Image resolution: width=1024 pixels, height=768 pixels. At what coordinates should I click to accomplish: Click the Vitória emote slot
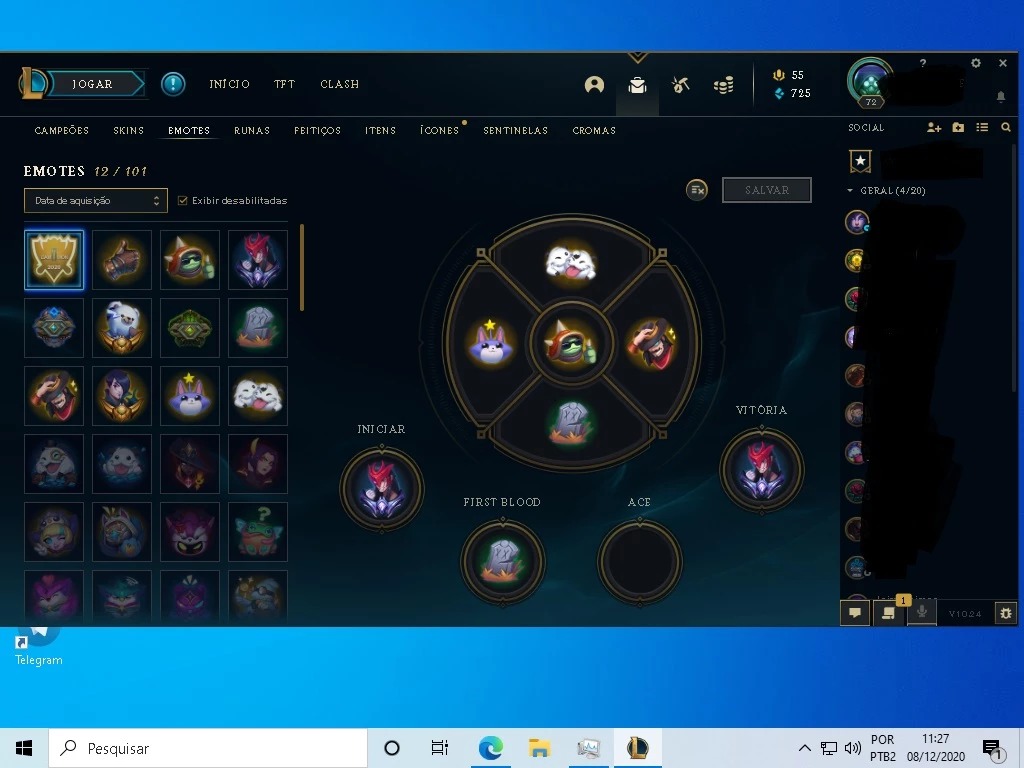click(761, 470)
